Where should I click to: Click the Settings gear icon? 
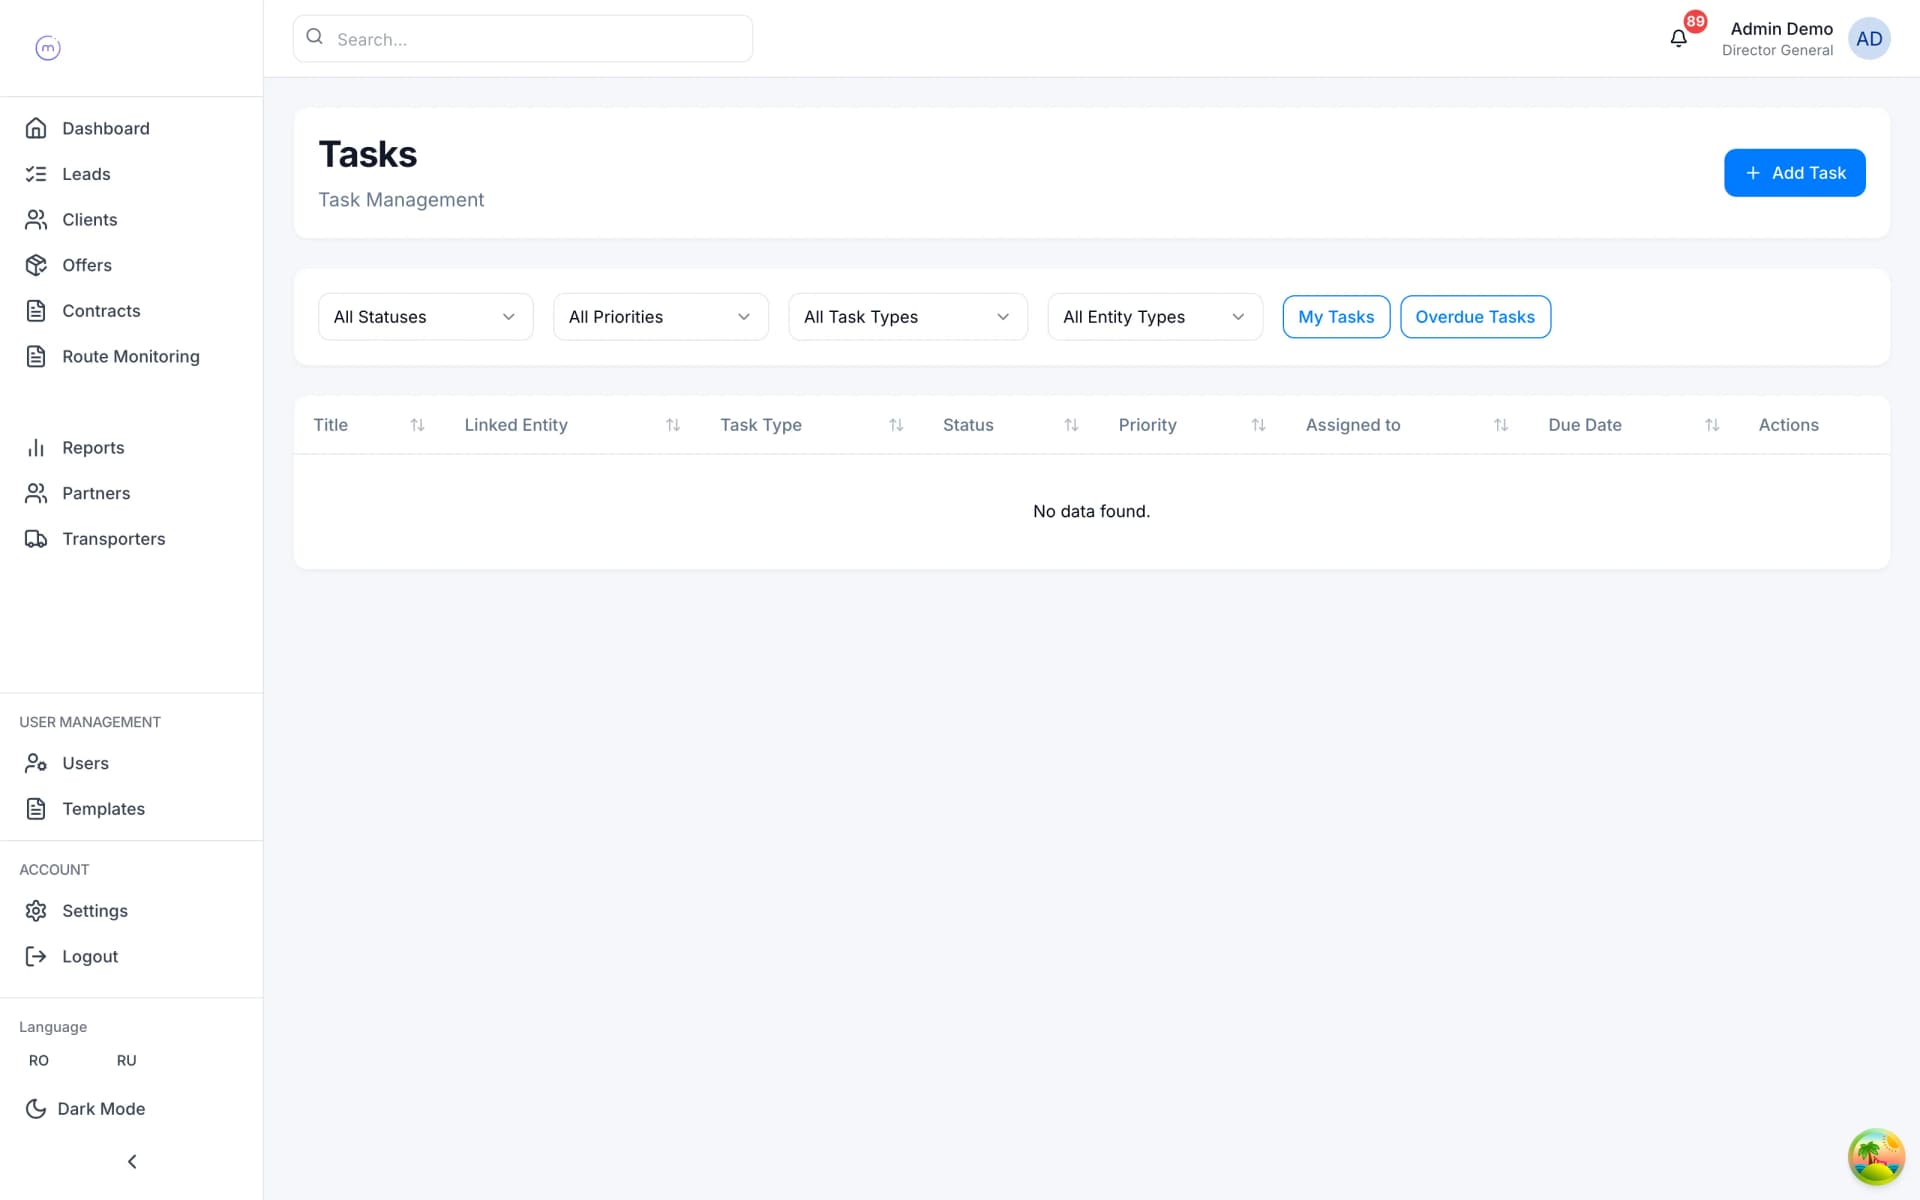(36, 911)
